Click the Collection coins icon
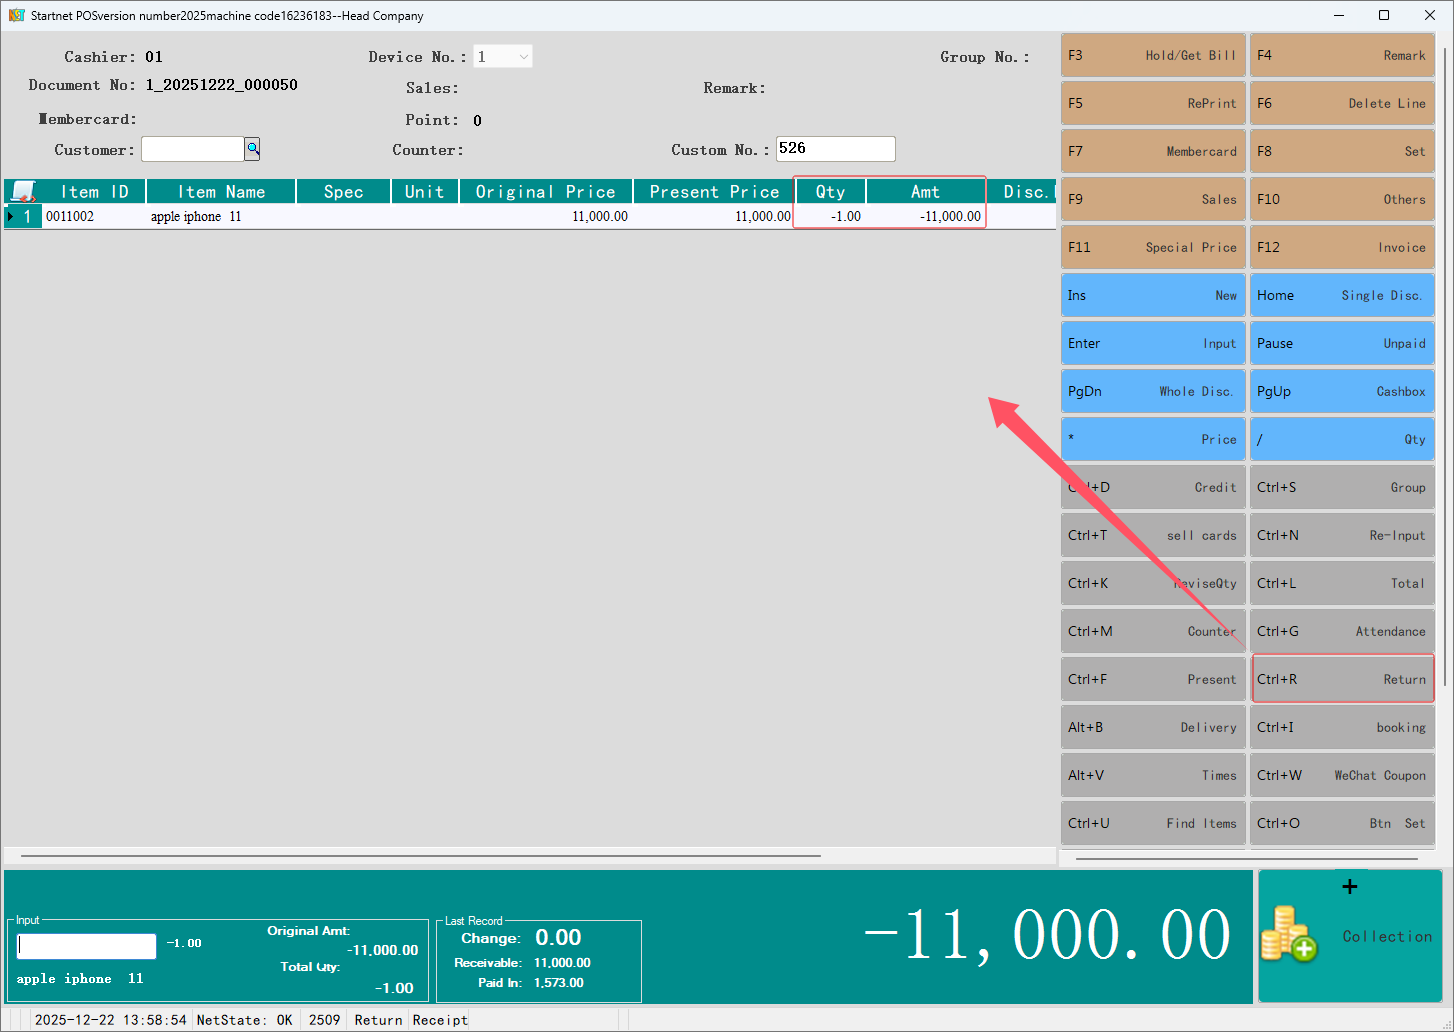The width and height of the screenshot is (1454, 1032). coord(1288,934)
